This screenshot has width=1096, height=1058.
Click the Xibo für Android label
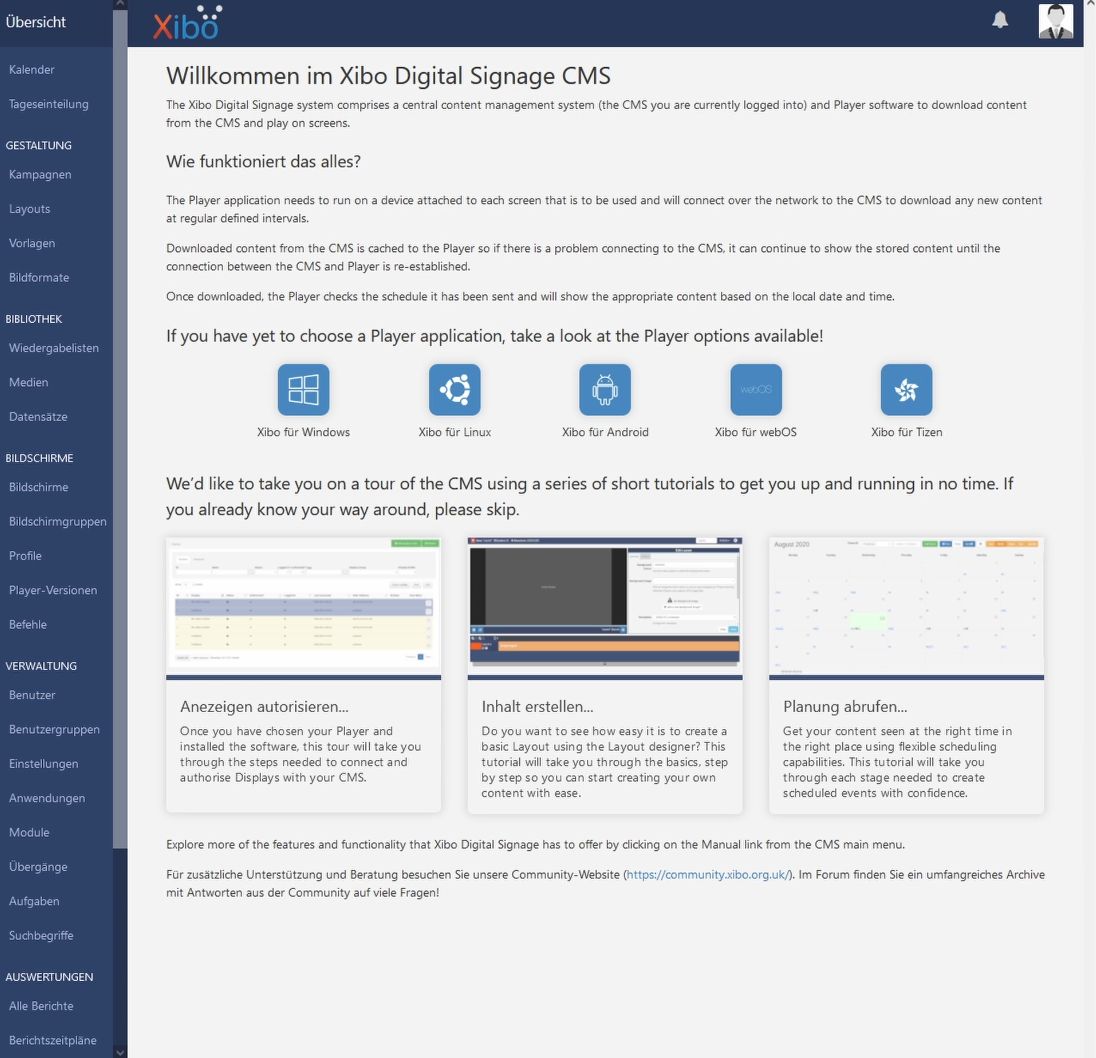[x=605, y=432]
